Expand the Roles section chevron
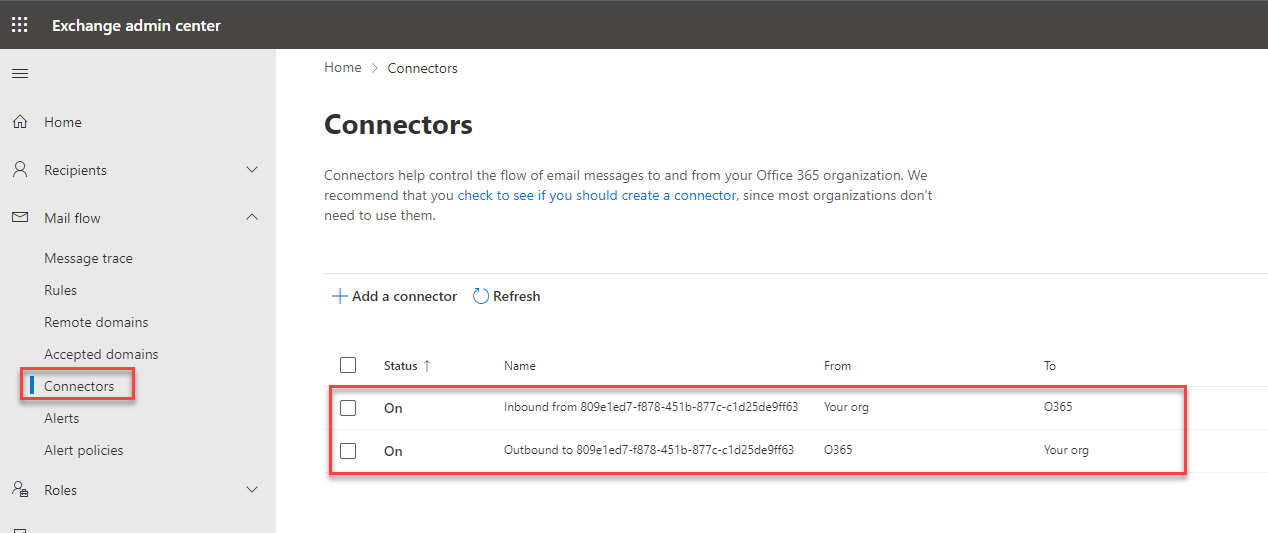The width and height of the screenshot is (1268, 533). pos(252,490)
